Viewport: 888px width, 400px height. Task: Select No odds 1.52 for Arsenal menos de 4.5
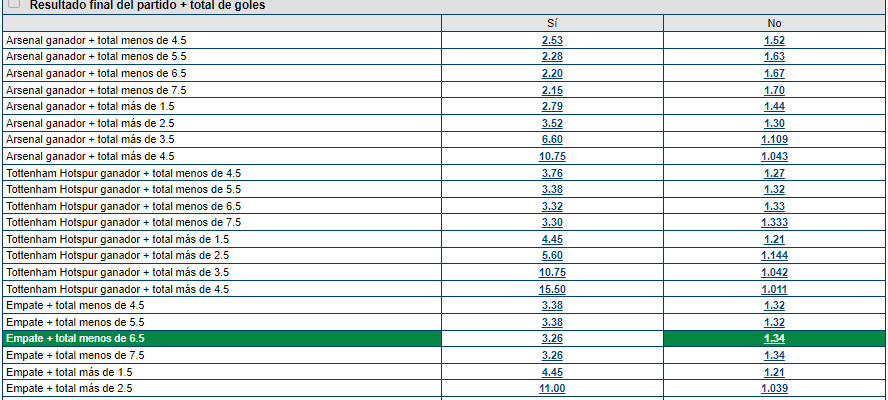[774, 40]
